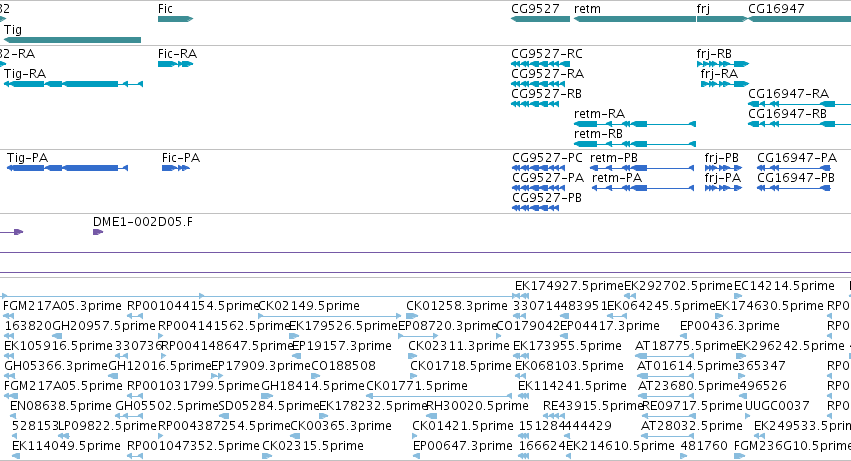Image resolution: width=851 pixels, height=461 pixels.
Task: Select the CG16947-RB transcript label
Action: point(788,114)
